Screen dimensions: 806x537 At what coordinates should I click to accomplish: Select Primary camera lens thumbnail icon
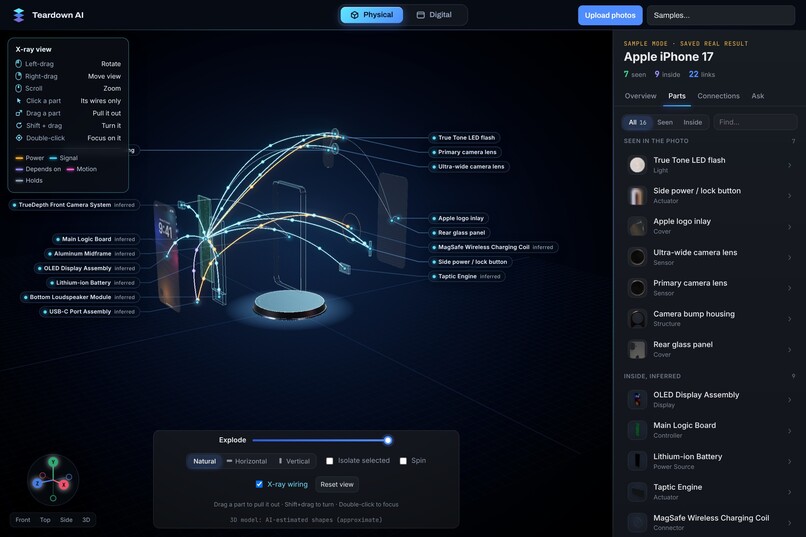637,288
